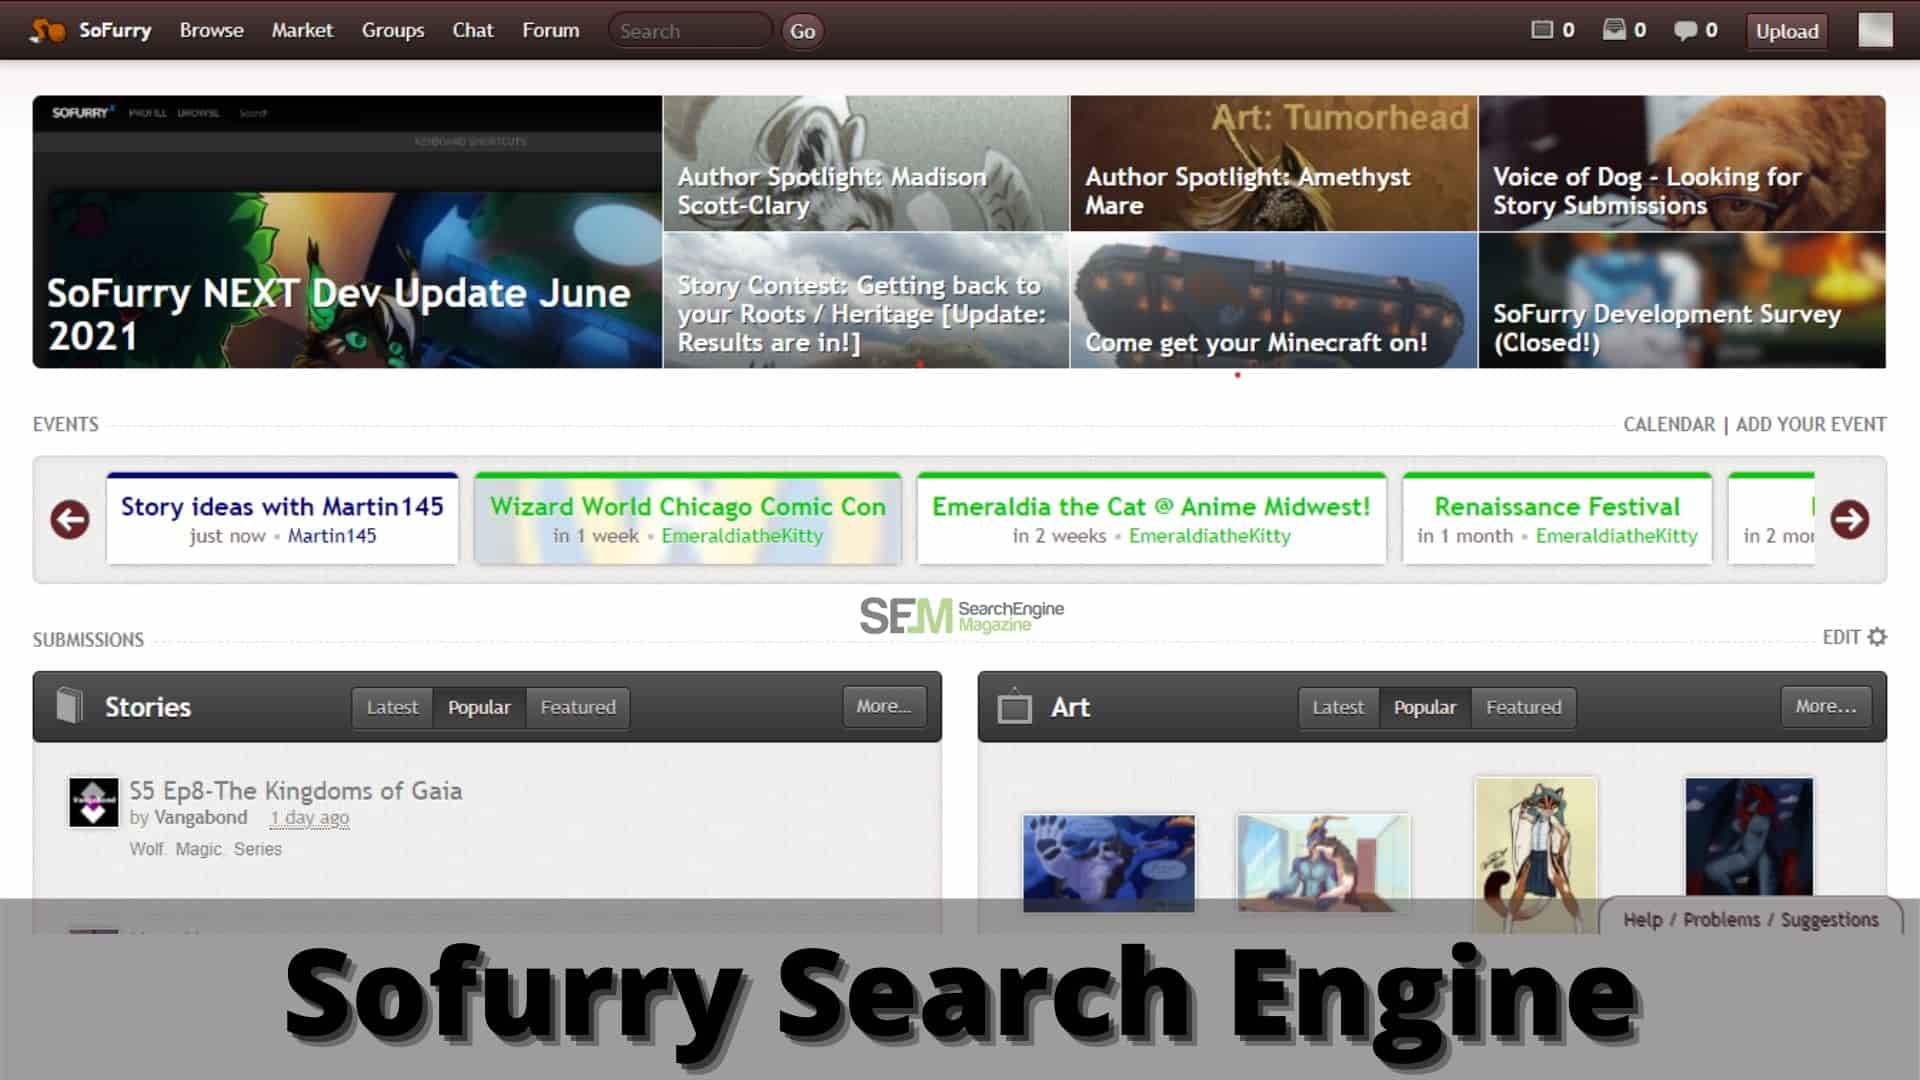Open Author Spotlight: Amethyst Mare tile
1920x1080 pixels.
point(1274,164)
